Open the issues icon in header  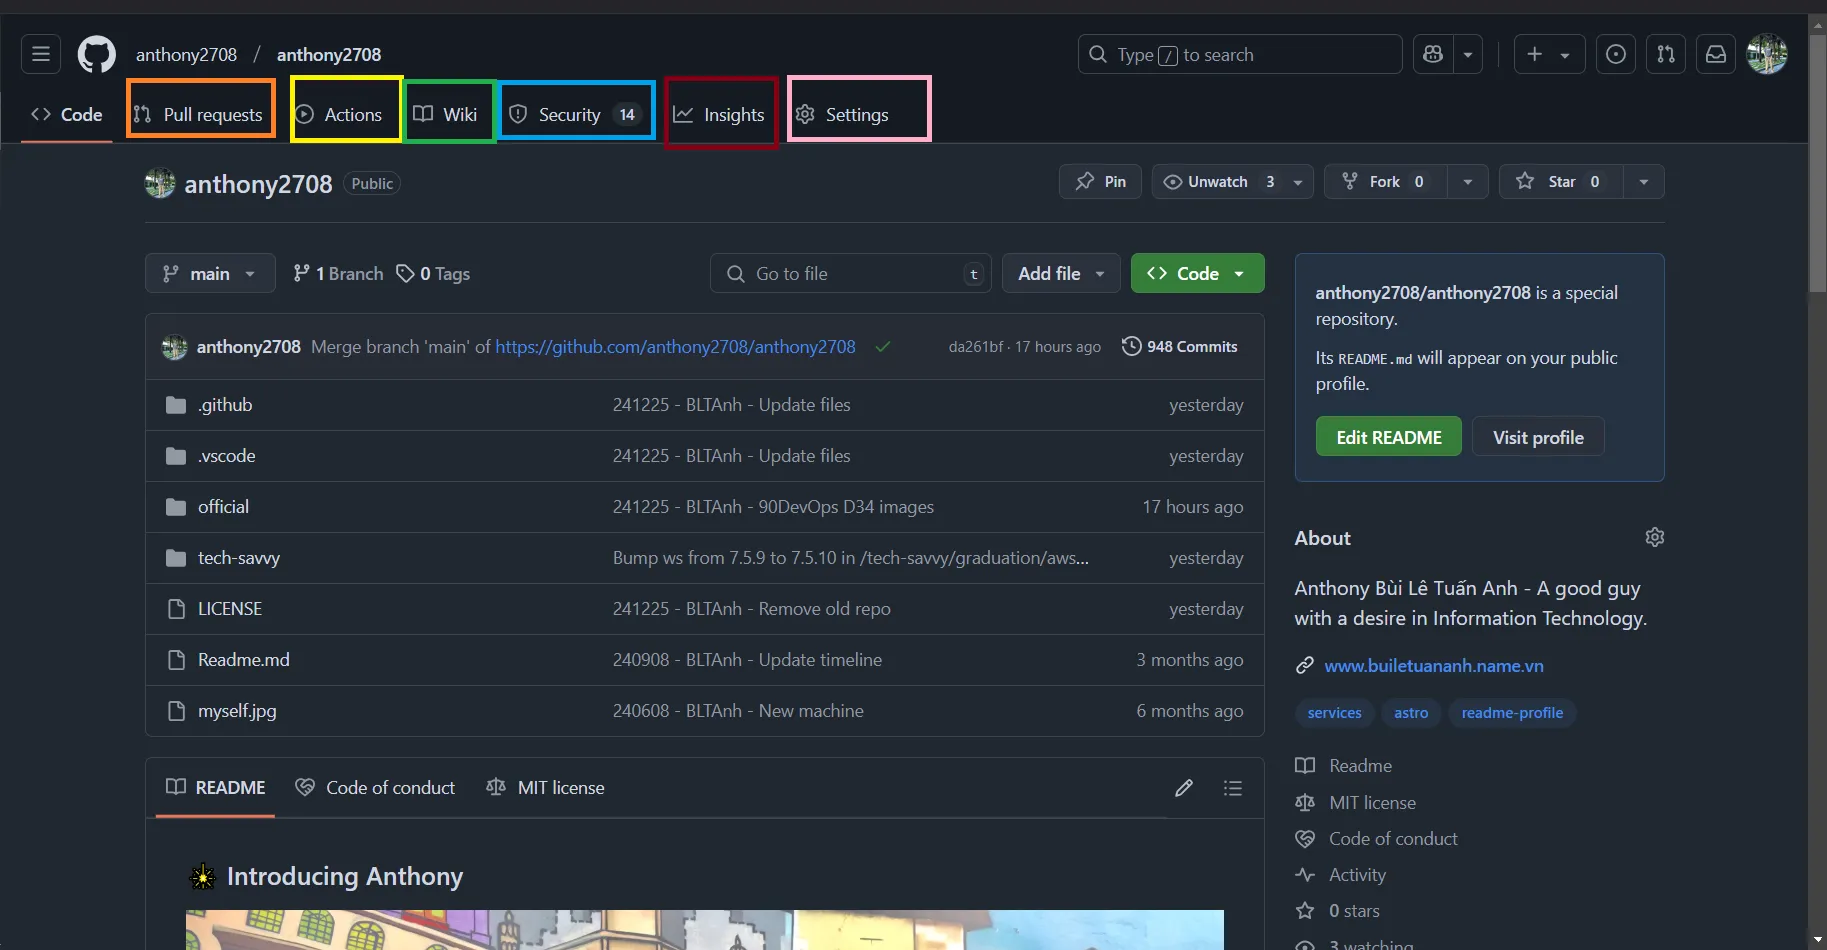point(1615,54)
